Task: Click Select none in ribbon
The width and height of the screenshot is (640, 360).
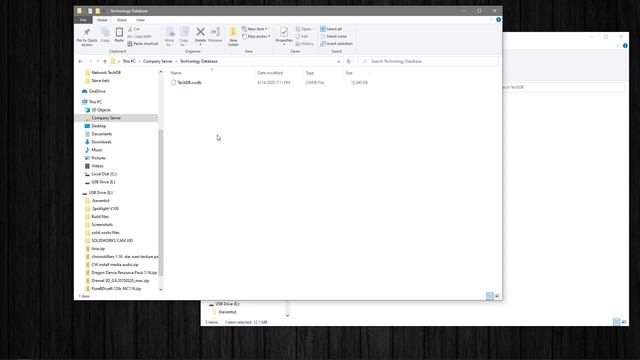Action: click(x=333, y=36)
